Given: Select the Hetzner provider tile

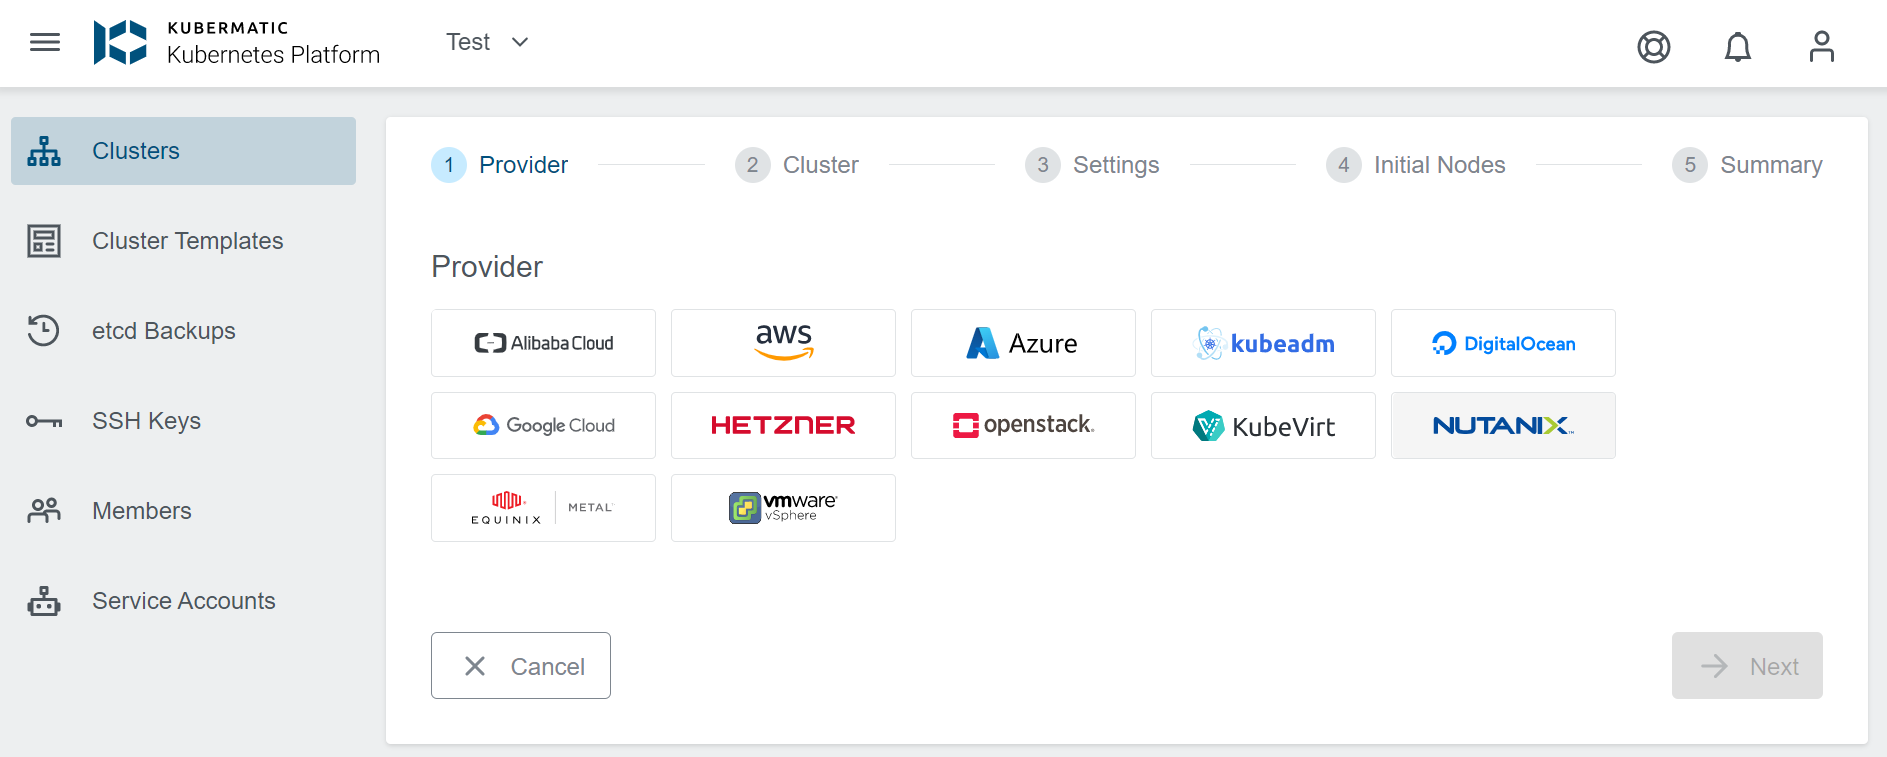Looking at the screenshot, I should [783, 425].
